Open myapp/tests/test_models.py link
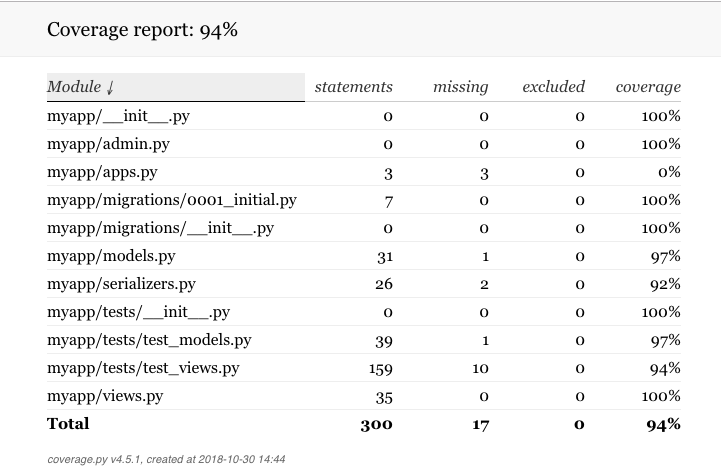 pyautogui.click(x=149, y=340)
